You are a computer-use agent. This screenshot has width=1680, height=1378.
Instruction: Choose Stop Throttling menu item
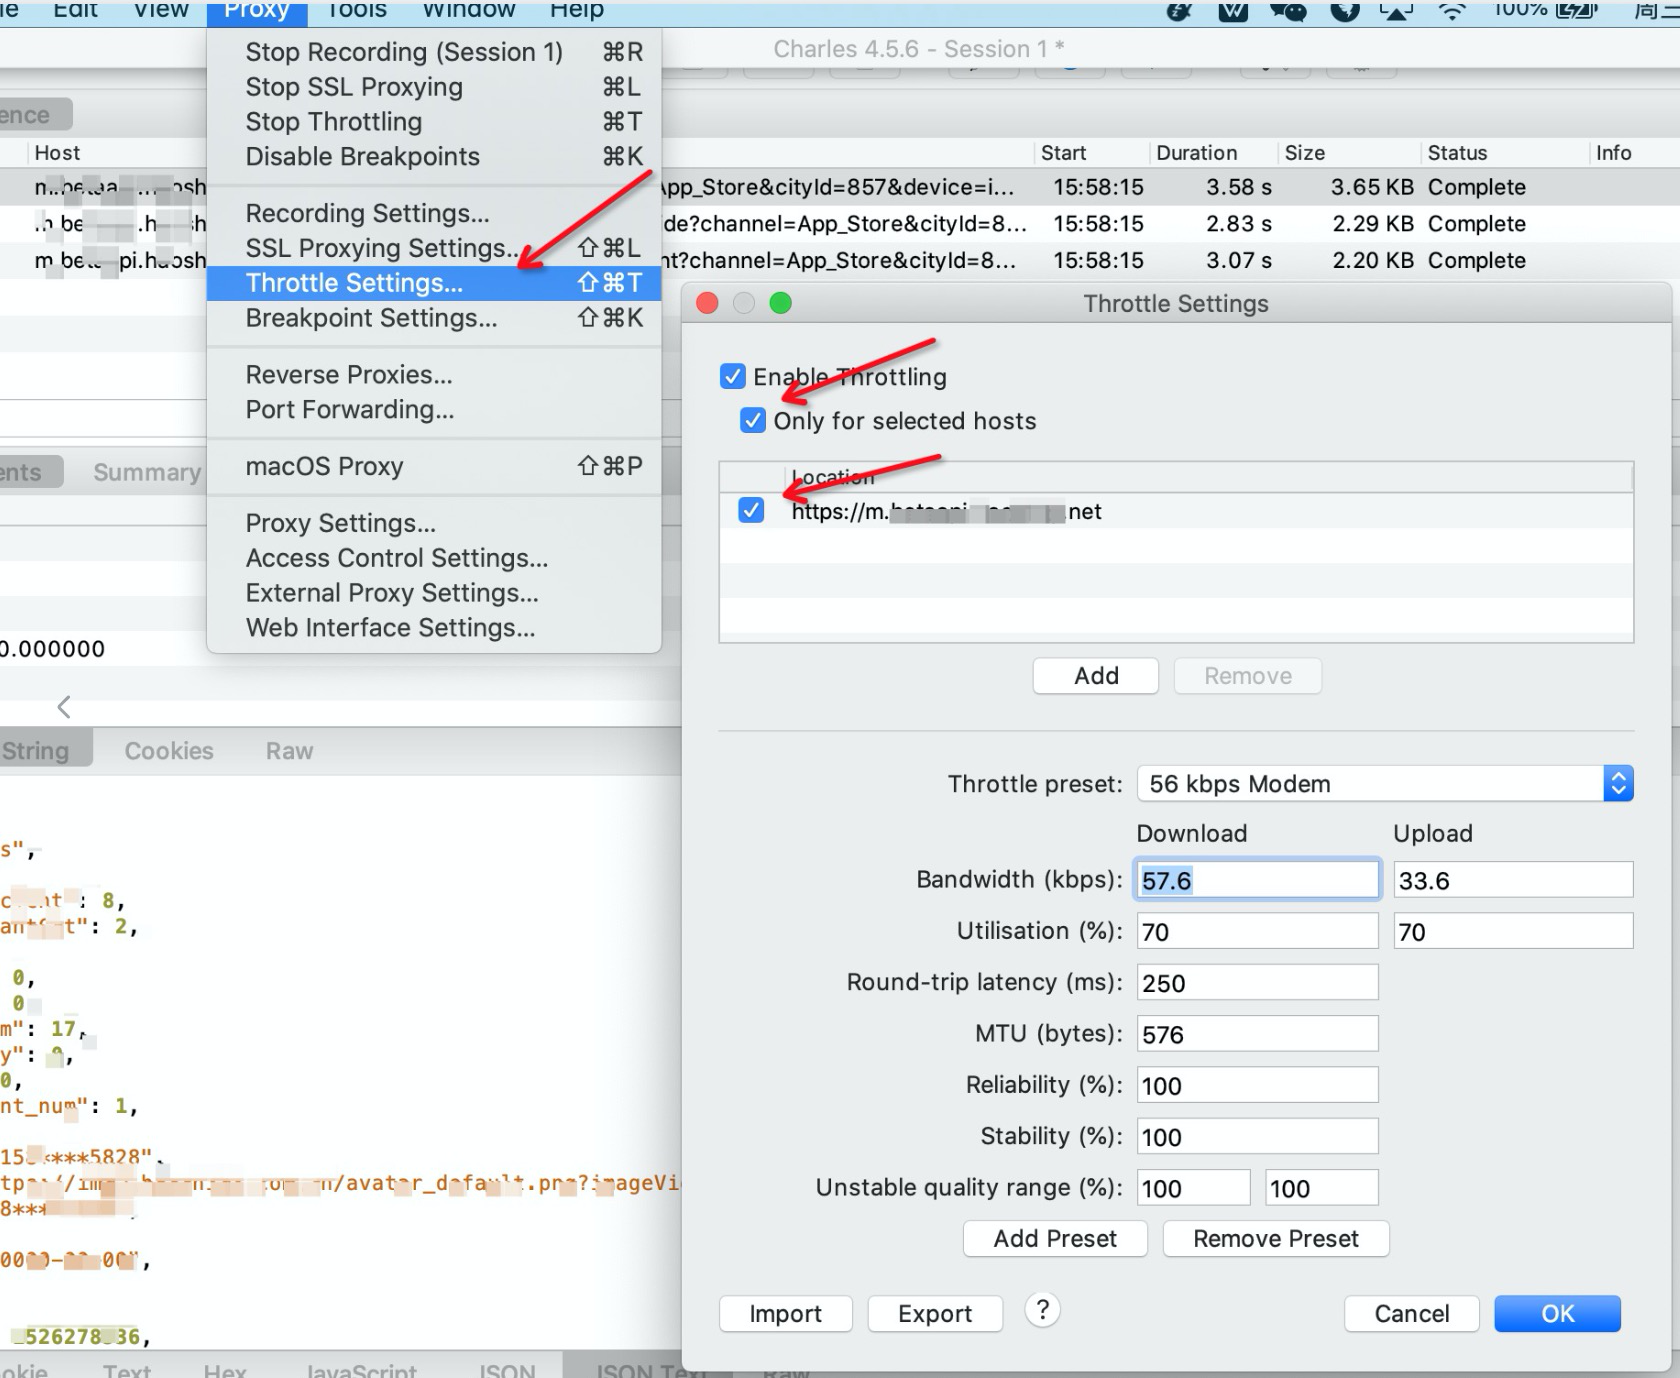(x=434, y=122)
